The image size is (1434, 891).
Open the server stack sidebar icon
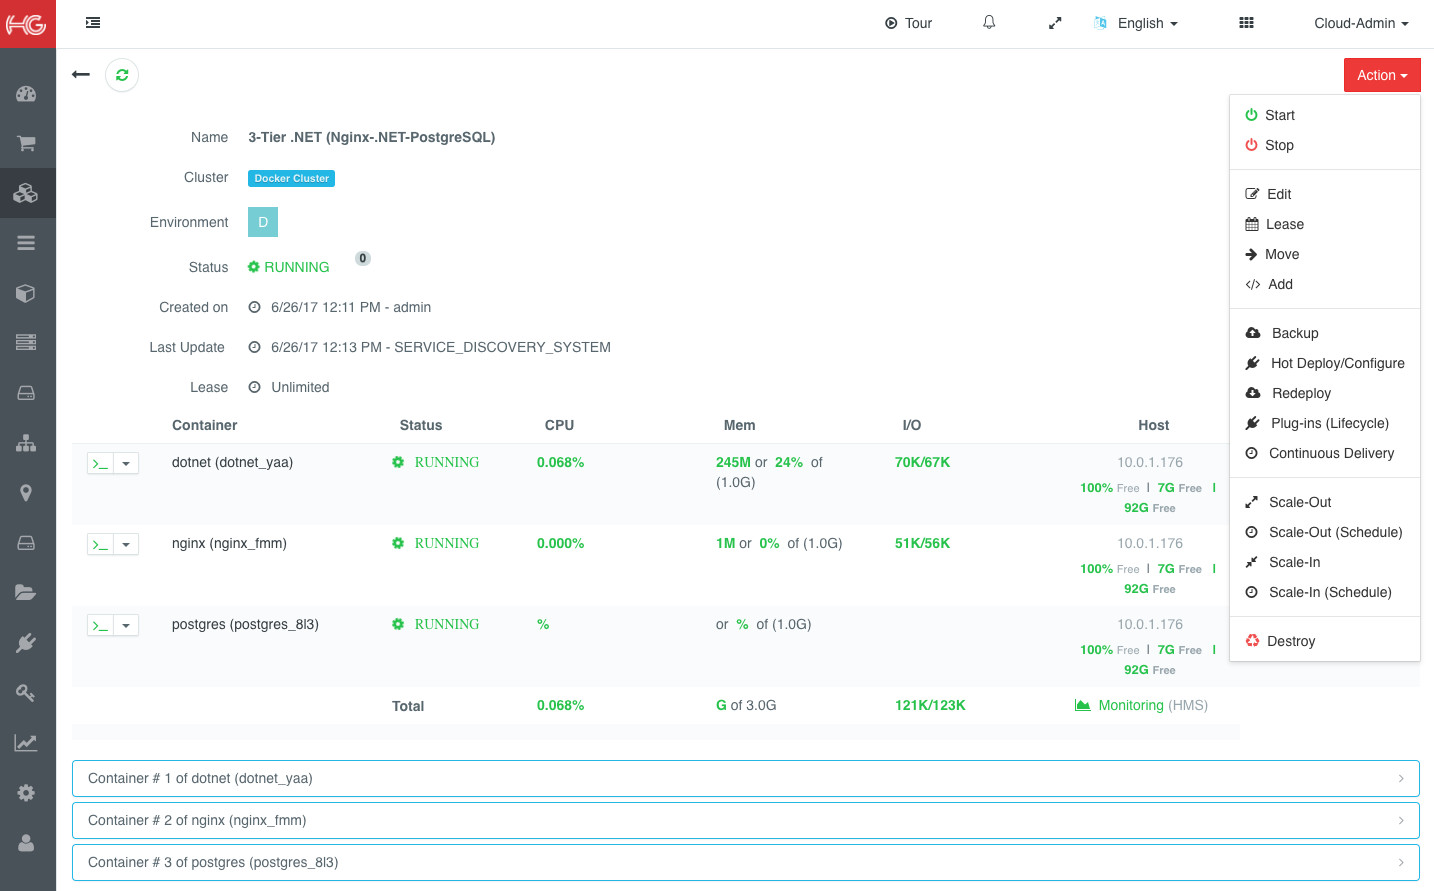point(26,343)
